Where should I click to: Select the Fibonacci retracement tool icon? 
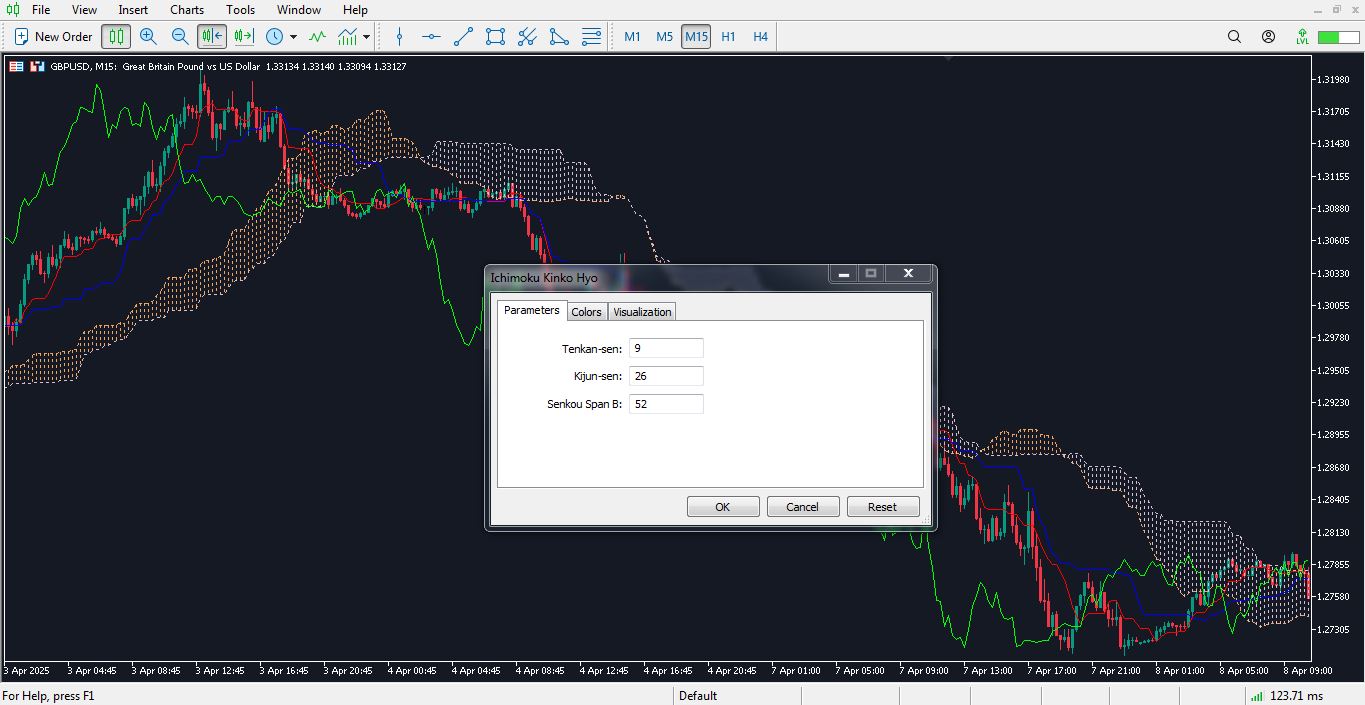coord(591,37)
